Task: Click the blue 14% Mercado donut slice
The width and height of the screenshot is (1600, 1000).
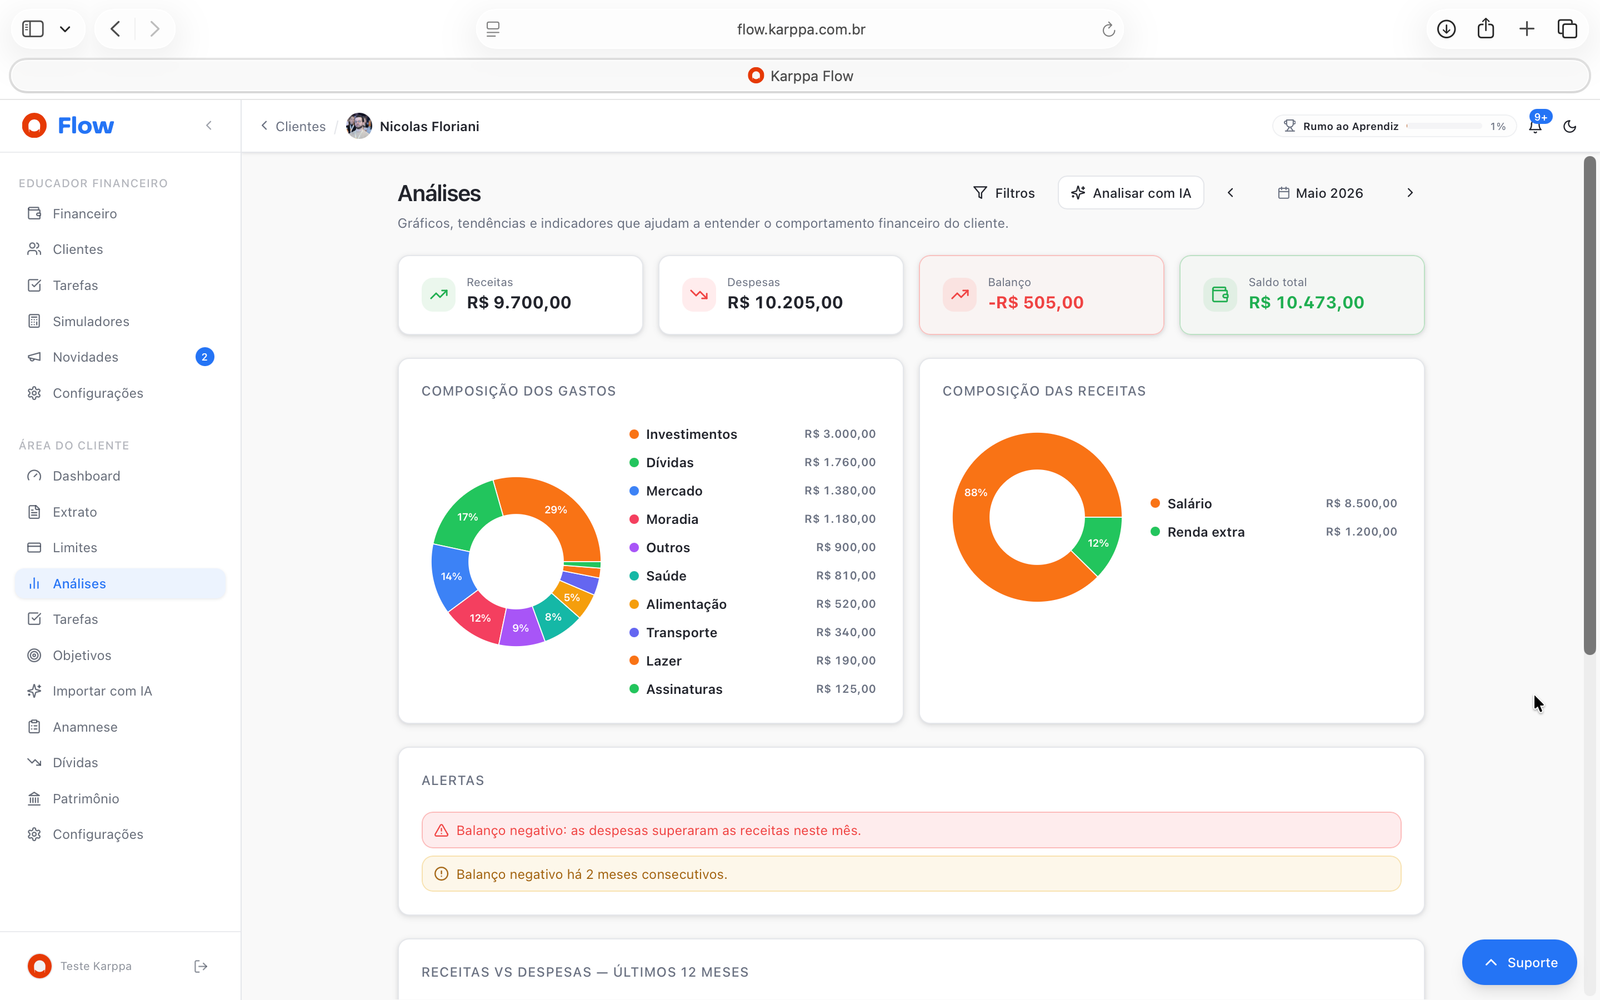Action: [x=451, y=577]
